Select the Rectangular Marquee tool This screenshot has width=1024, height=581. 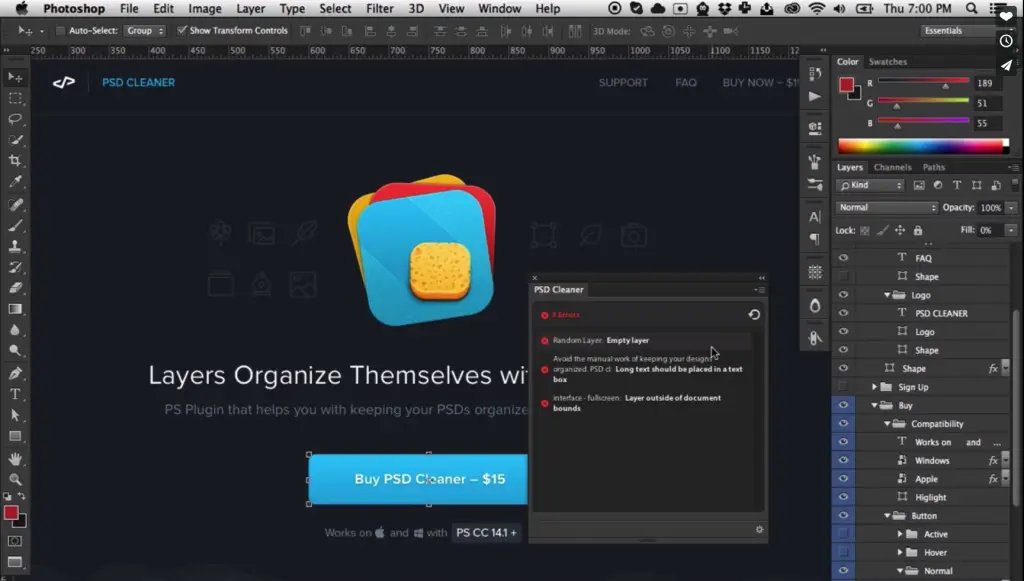[x=15, y=99]
